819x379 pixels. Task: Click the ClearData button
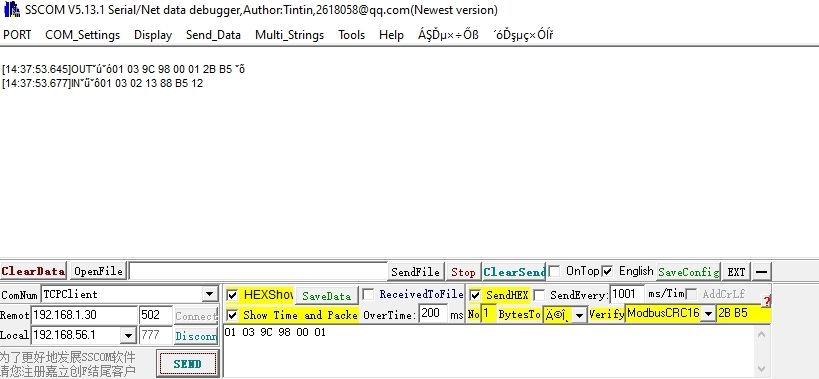click(x=33, y=271)
